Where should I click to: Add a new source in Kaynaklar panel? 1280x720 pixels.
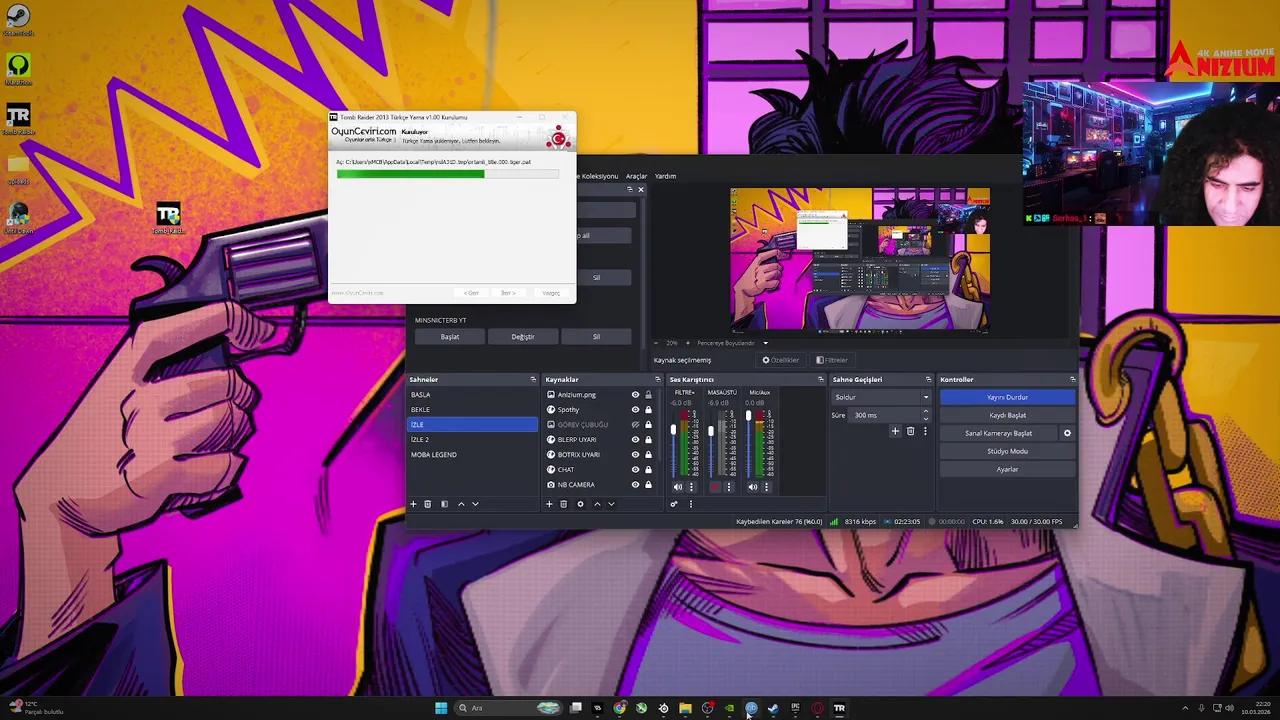point(549,504)
